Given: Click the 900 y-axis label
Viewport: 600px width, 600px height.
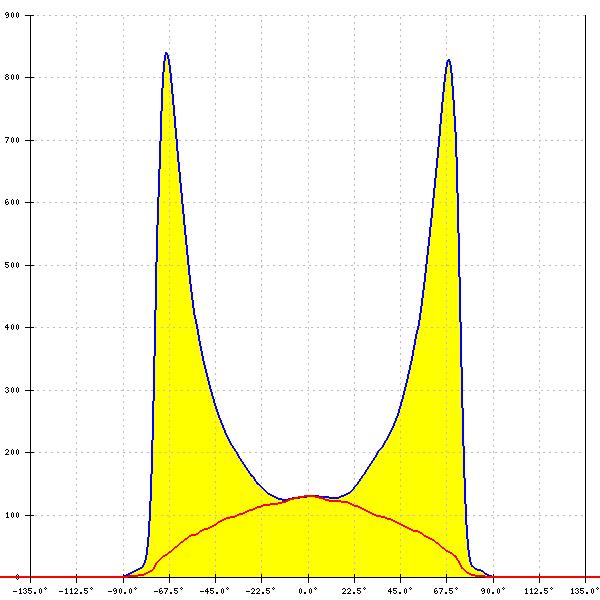Looking at the screenshot, I should (x=12, y=15).
